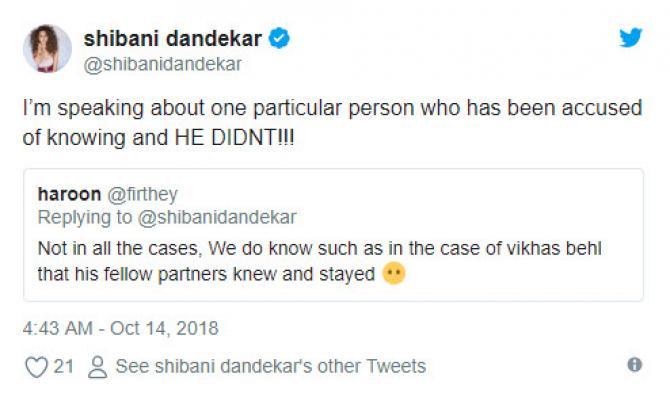Click the 21 likes count
This screenshot has height=393, width=670.
pyautogui.click(x=64, y=367)
